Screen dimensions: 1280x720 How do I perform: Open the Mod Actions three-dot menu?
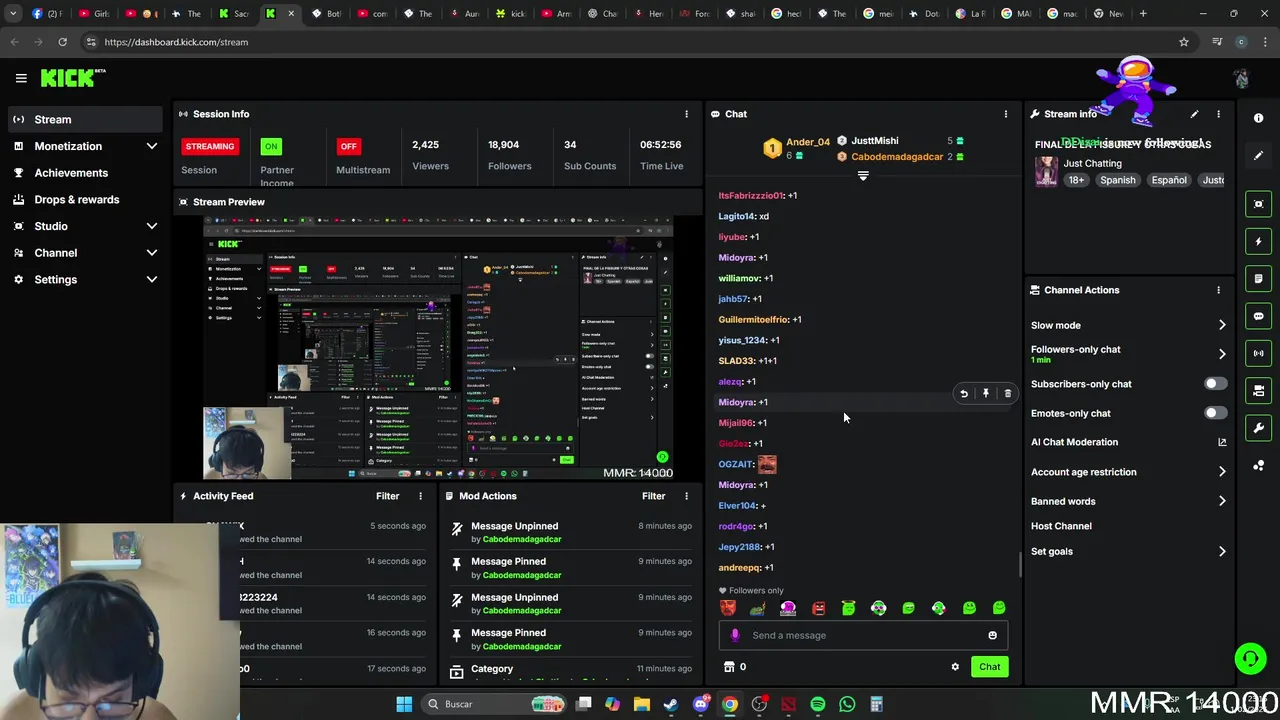pyautogui.click(x=686, y=496)
